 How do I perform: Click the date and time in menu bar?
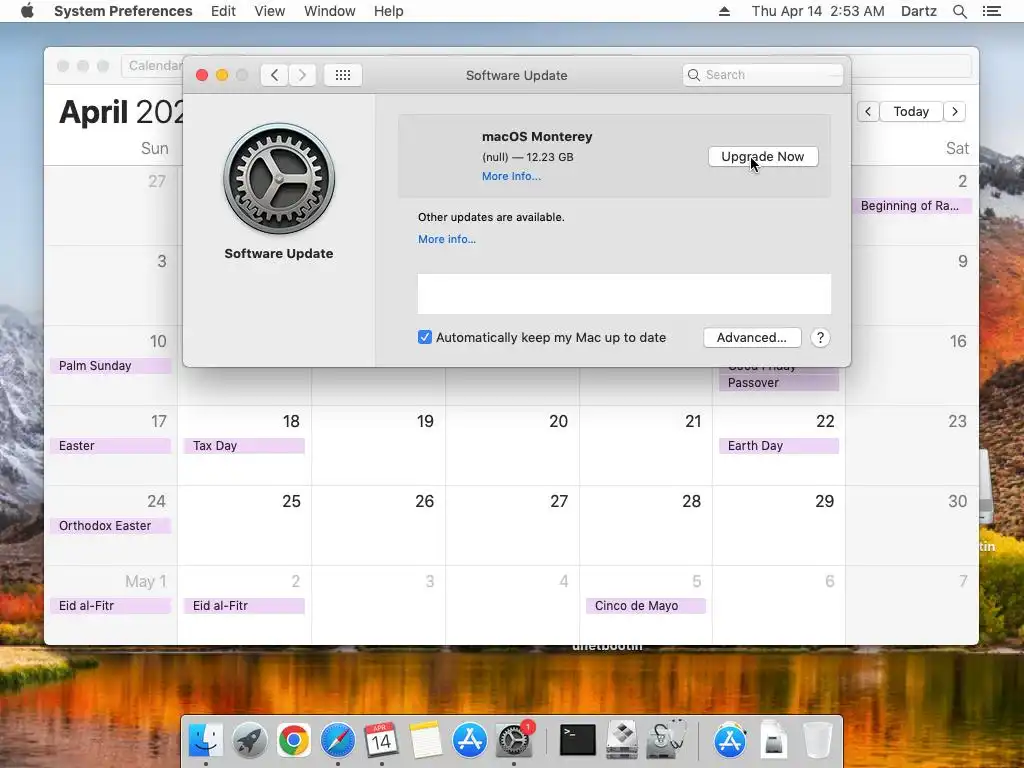[818, 11]
